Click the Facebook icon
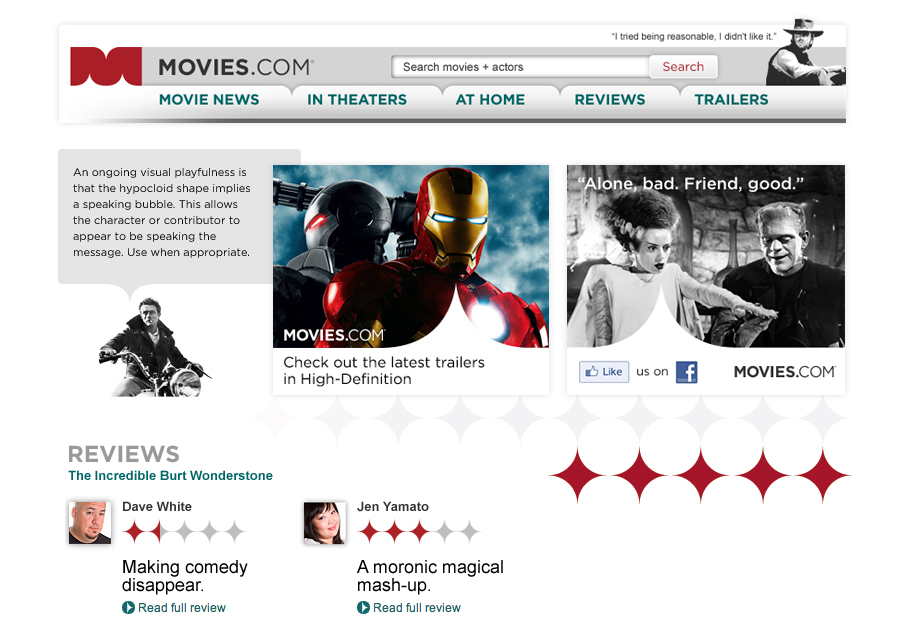Screen dimensions: 905x623 [686, 372]
